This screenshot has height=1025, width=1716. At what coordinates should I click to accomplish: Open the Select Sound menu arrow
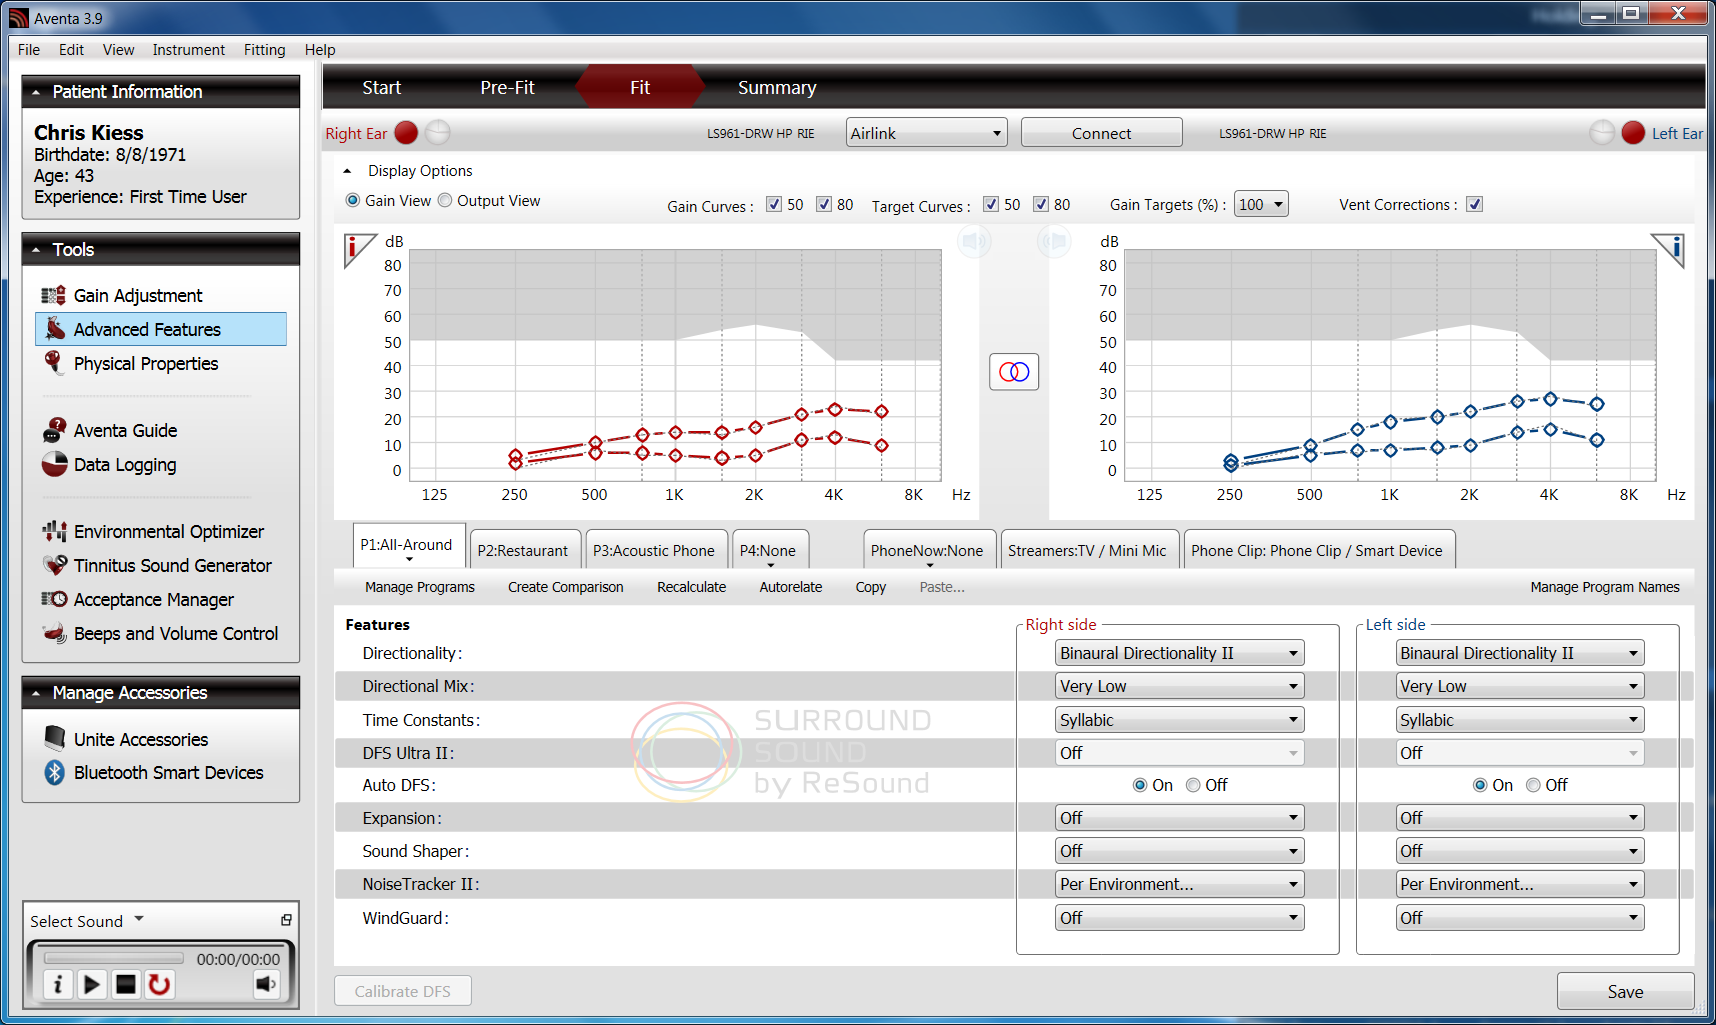click(x=139, y=918)
